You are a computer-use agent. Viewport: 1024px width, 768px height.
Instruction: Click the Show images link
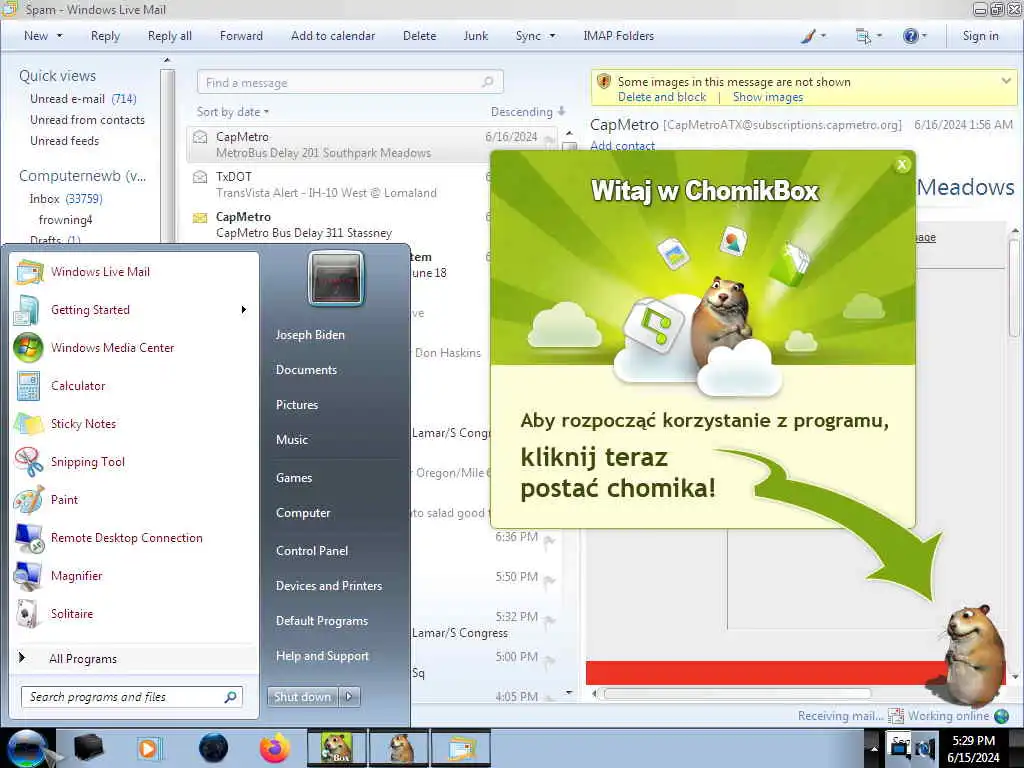point(768,97)
